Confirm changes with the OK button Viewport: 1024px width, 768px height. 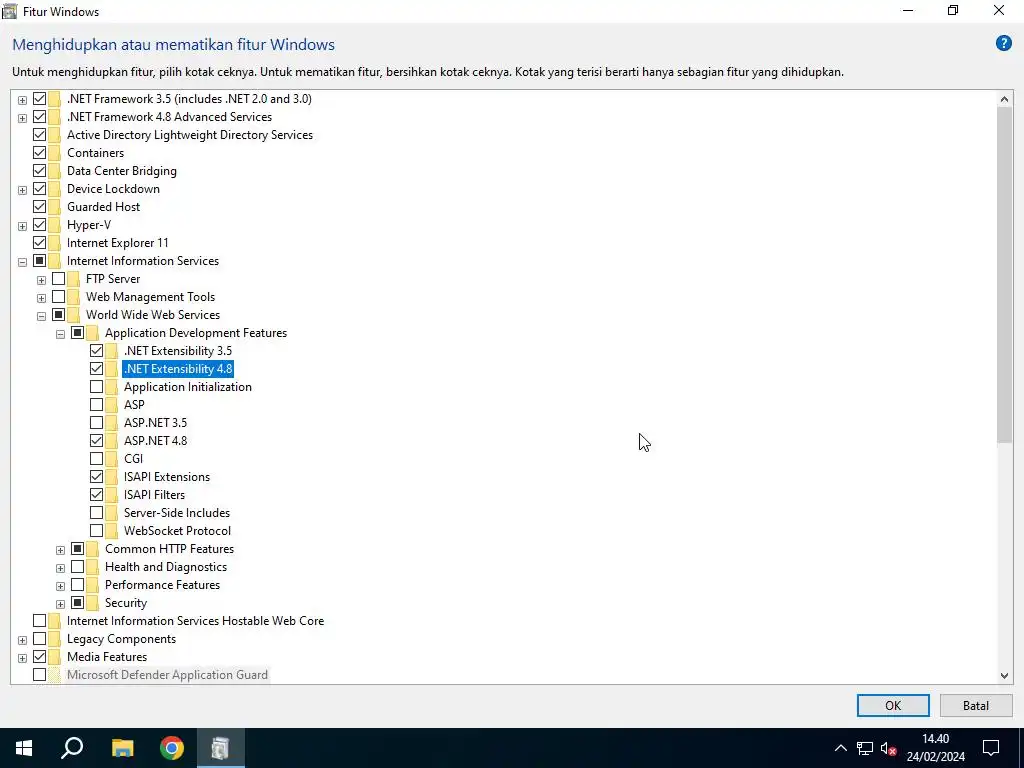tap(893, 705)
